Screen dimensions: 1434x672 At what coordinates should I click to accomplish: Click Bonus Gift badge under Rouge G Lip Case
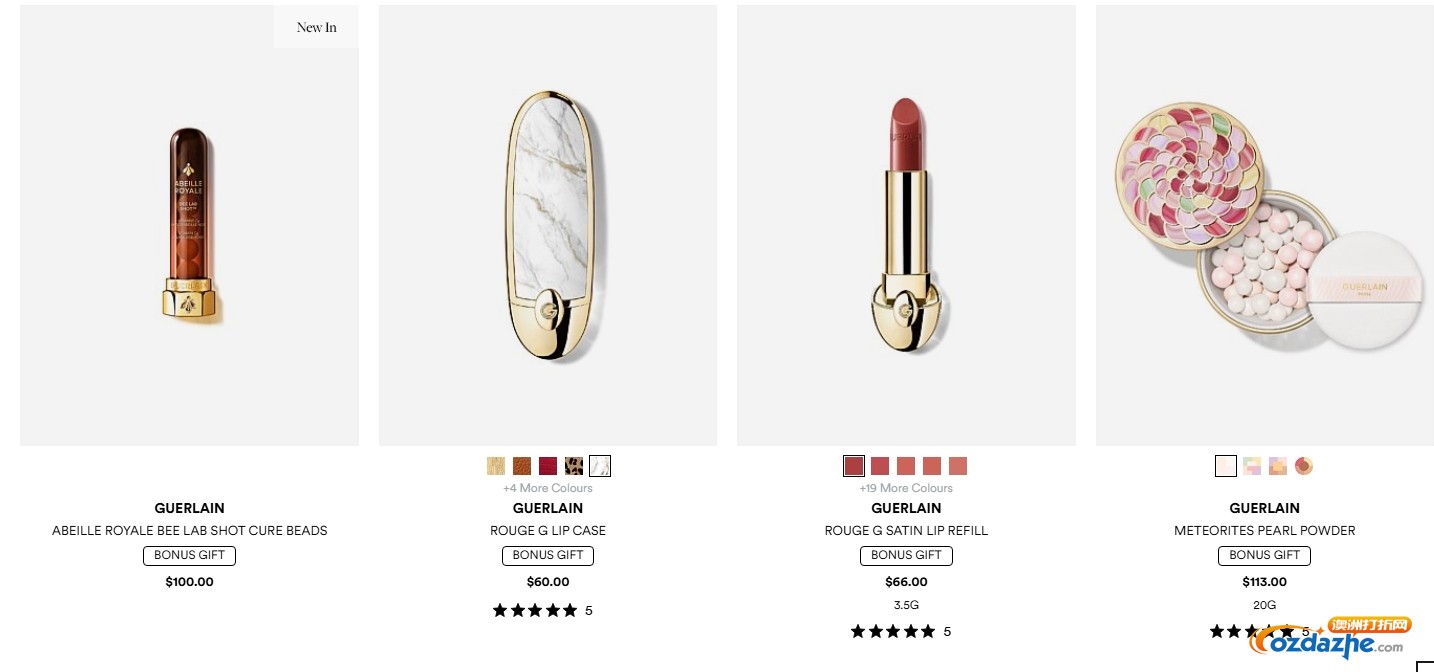coord(548,555)
